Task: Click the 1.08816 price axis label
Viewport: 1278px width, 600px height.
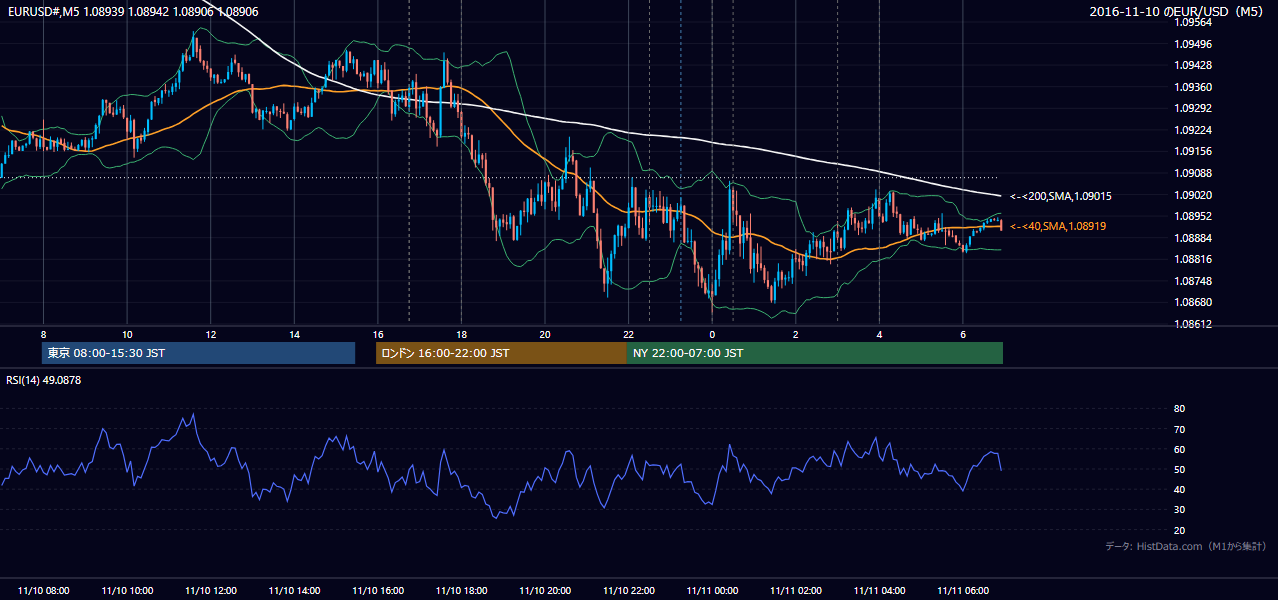Action: (1192, 259)
